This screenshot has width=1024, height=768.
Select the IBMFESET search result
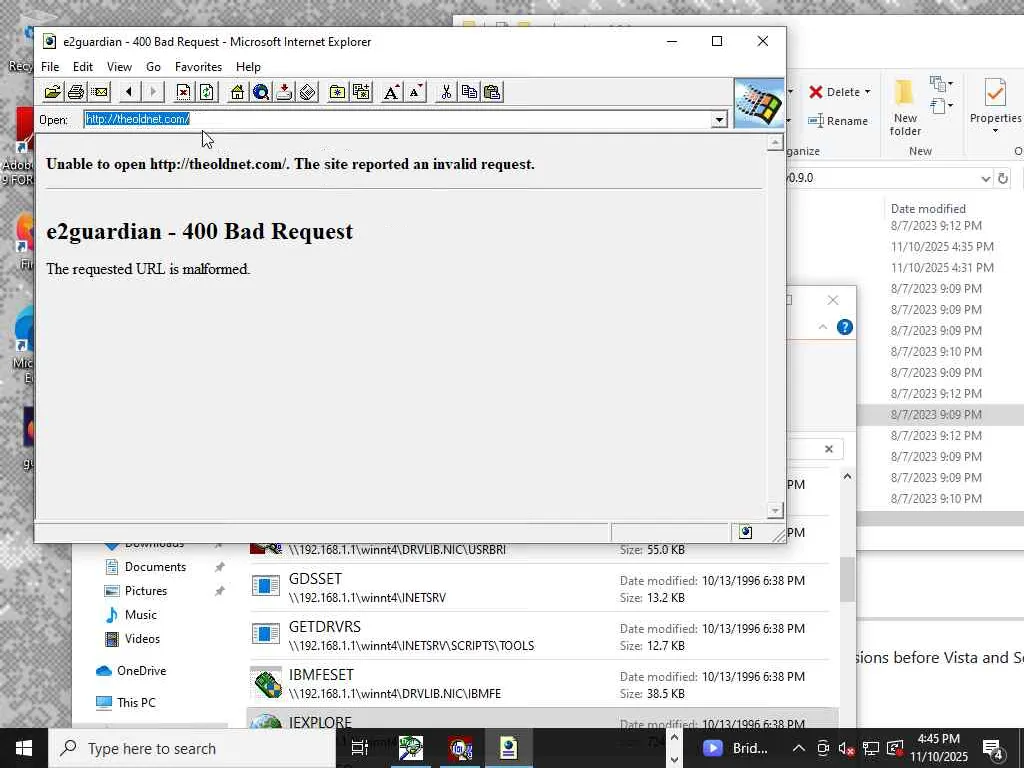pyautogui.click(x=539, y=684)
